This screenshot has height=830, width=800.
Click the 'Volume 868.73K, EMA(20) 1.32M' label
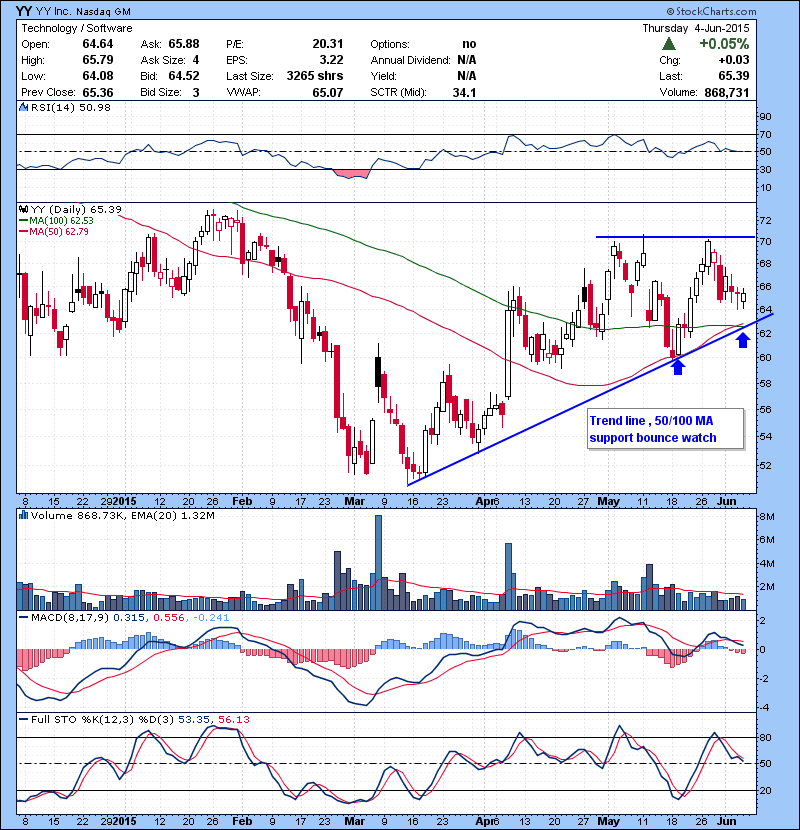click(x=123, y=515)
